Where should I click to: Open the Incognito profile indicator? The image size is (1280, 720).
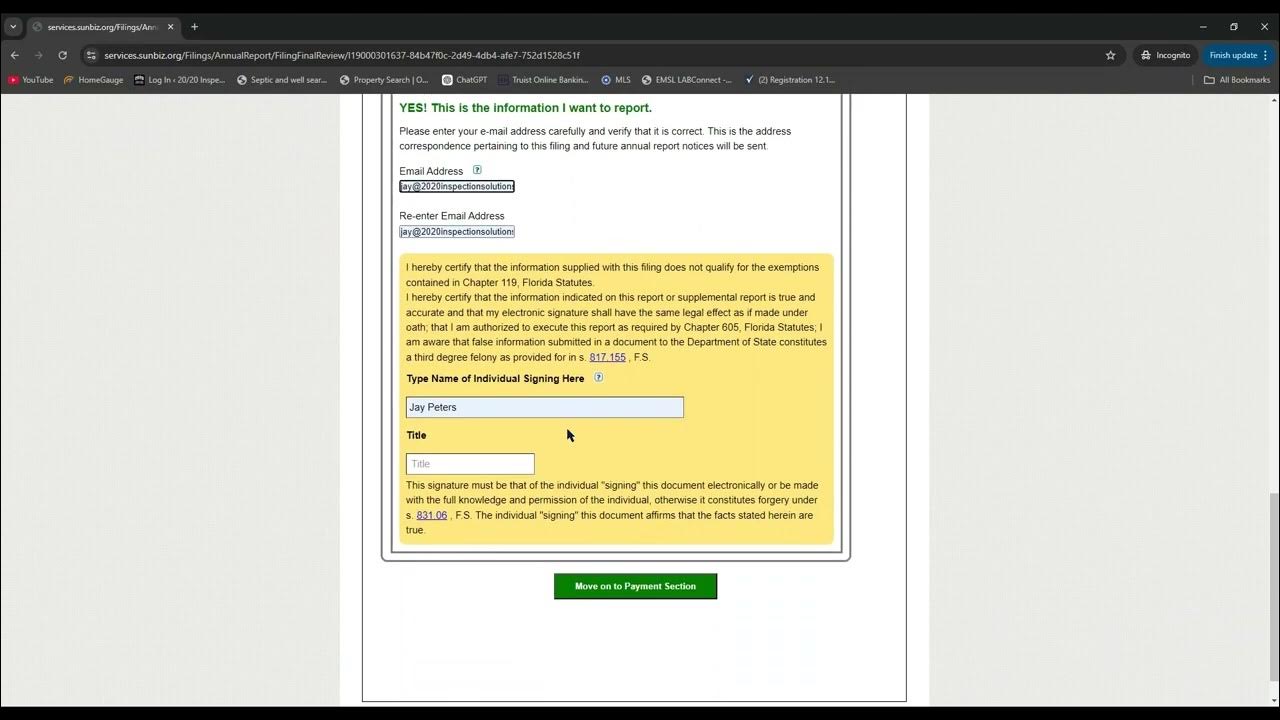click(1166, 55)
